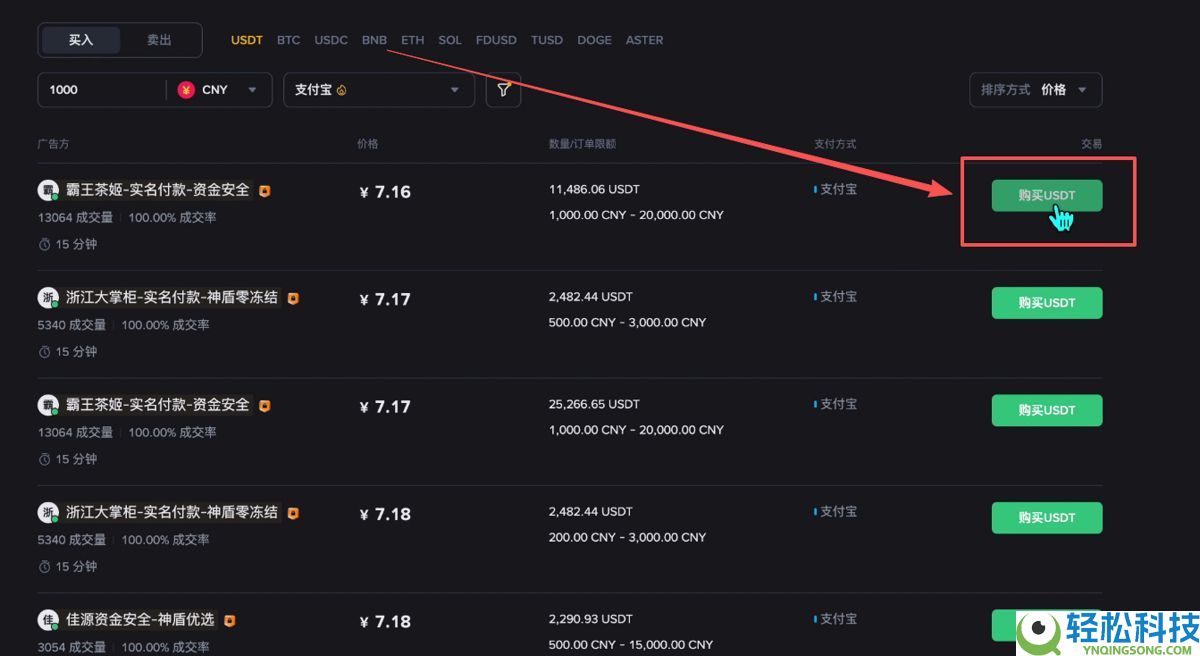Open the 支付宝 payment method dropdown
The width and height of the screenshot is (1200, 656).
378,89
